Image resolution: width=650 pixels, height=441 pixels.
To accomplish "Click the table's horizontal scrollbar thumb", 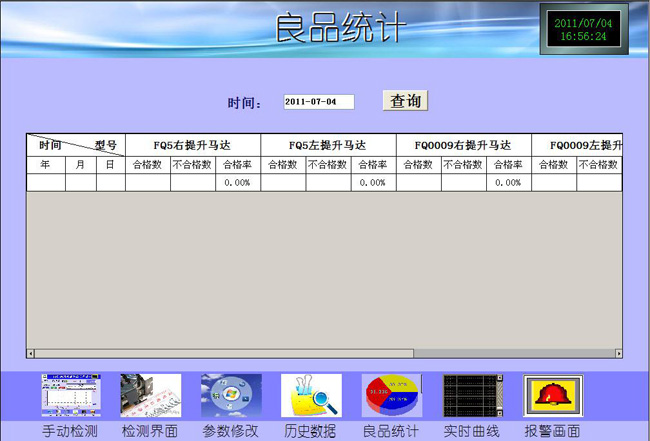I will pyautogui.click(x=224, y=354).
